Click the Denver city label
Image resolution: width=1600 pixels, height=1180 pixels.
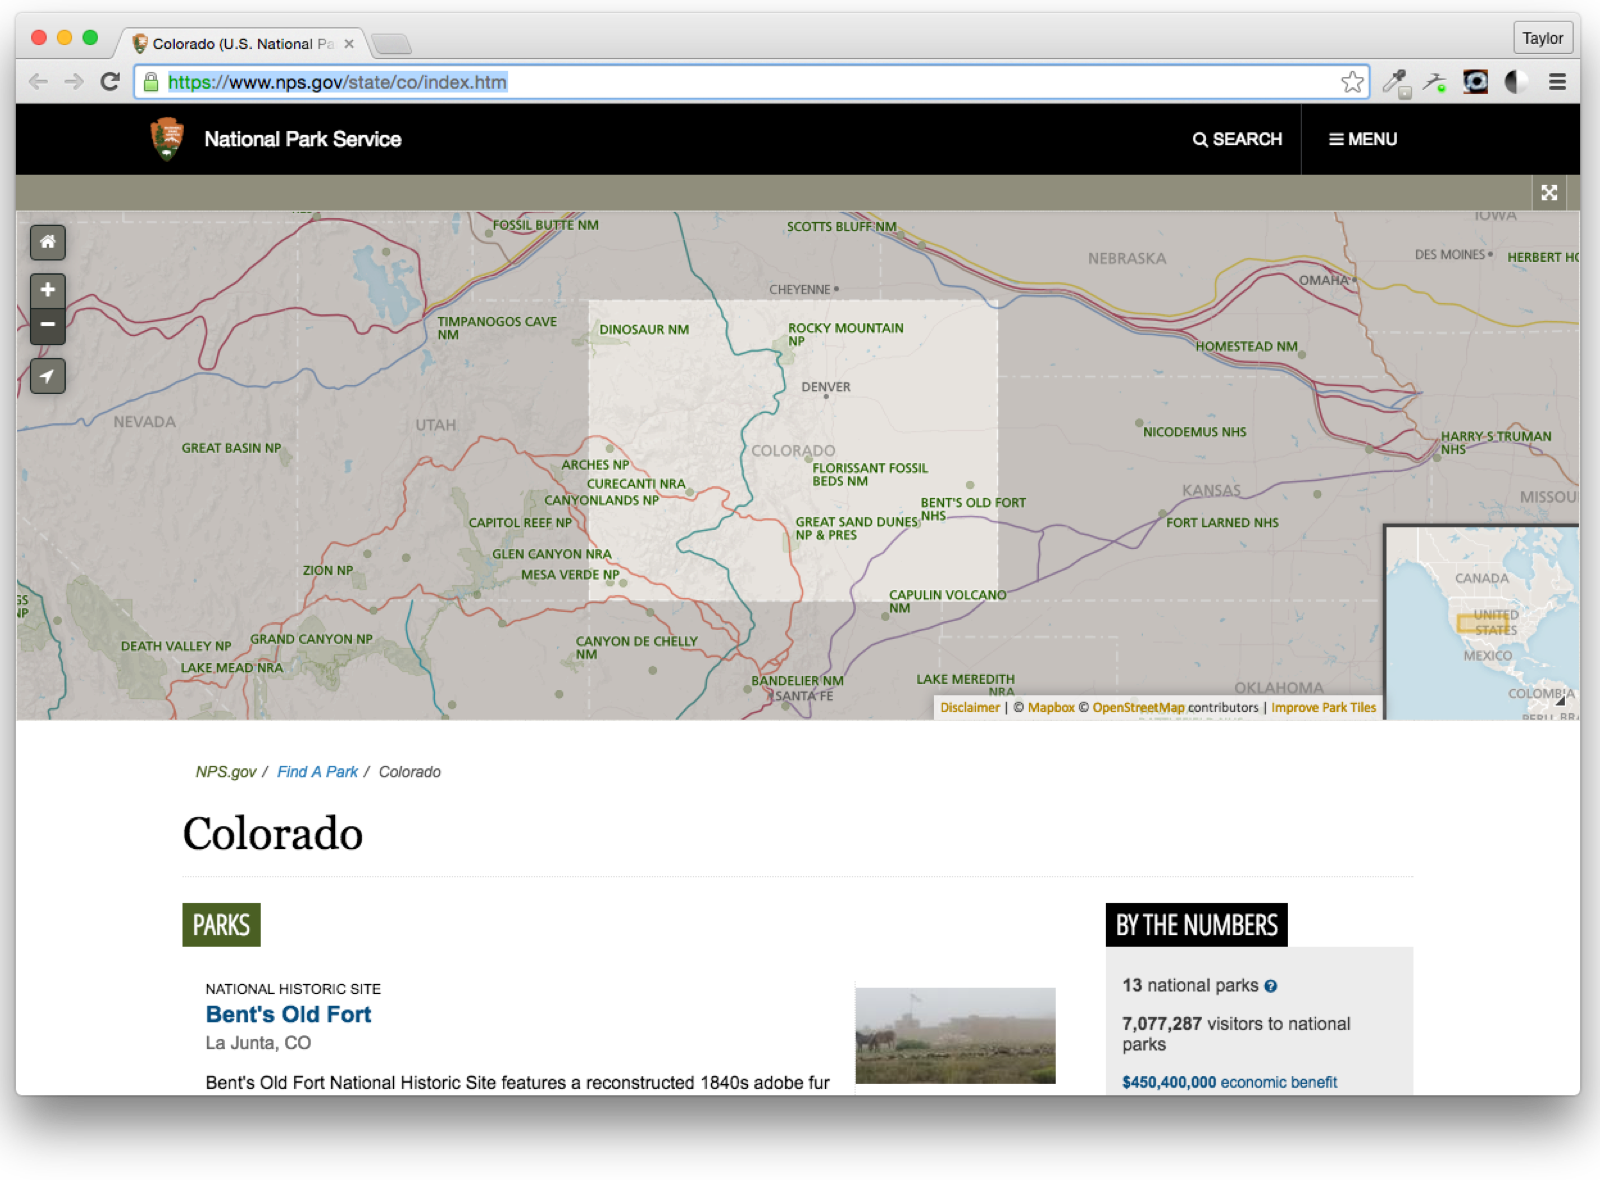coord(826,387)
